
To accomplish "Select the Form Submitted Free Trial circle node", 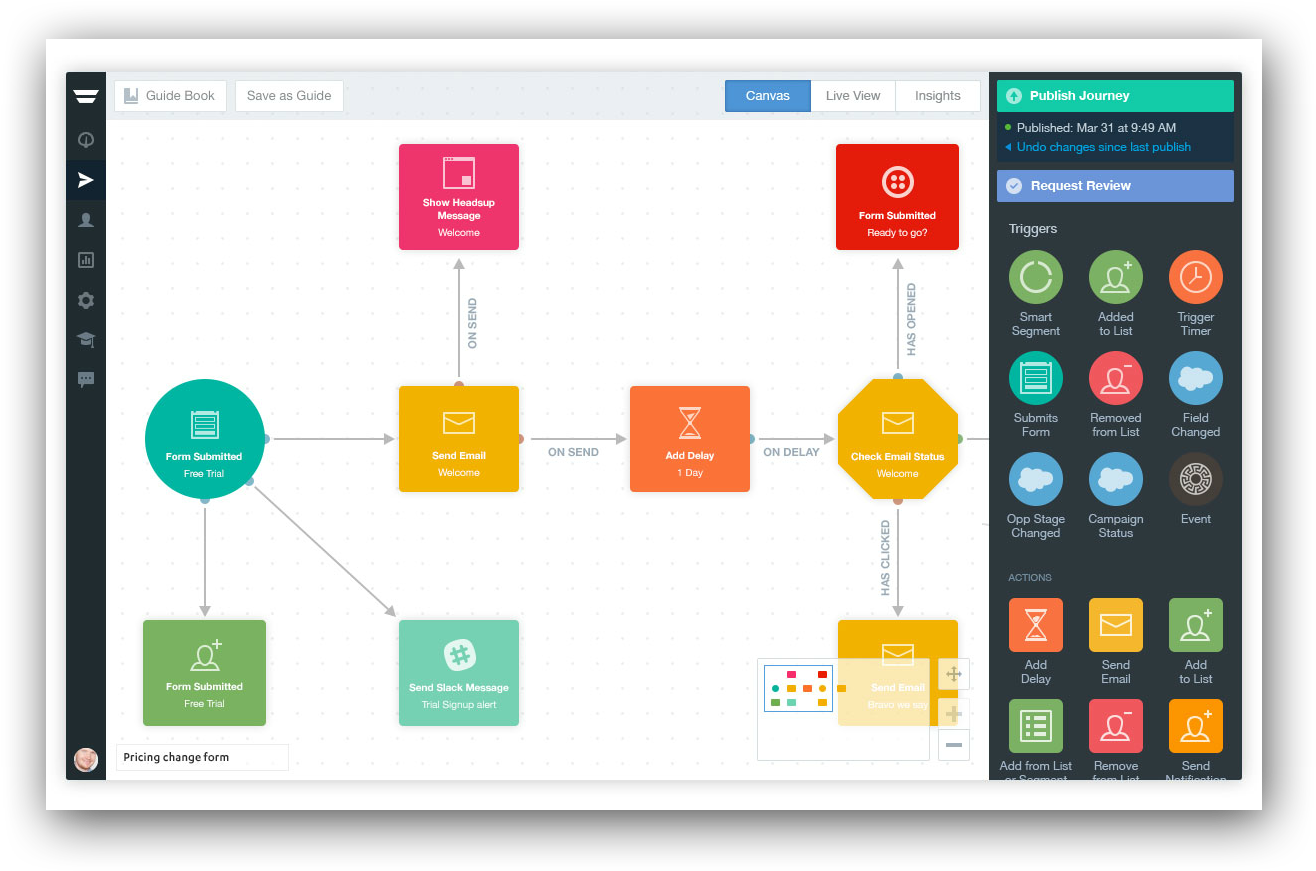I will (204, 439).
